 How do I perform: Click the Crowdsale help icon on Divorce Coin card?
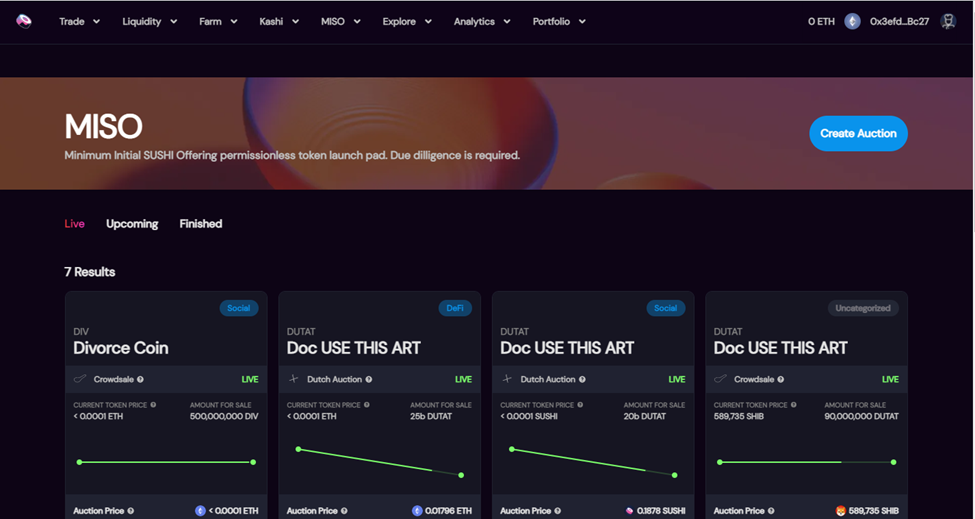pos(141,379)
